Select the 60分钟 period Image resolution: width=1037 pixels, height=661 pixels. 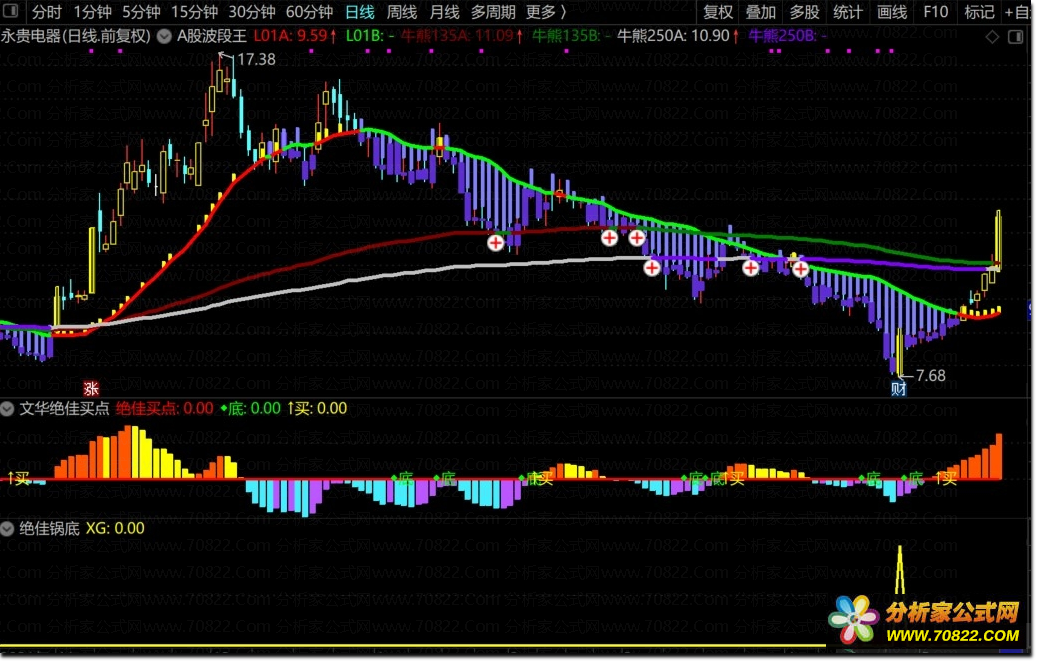pyautogui.click(x=310, y=12)
